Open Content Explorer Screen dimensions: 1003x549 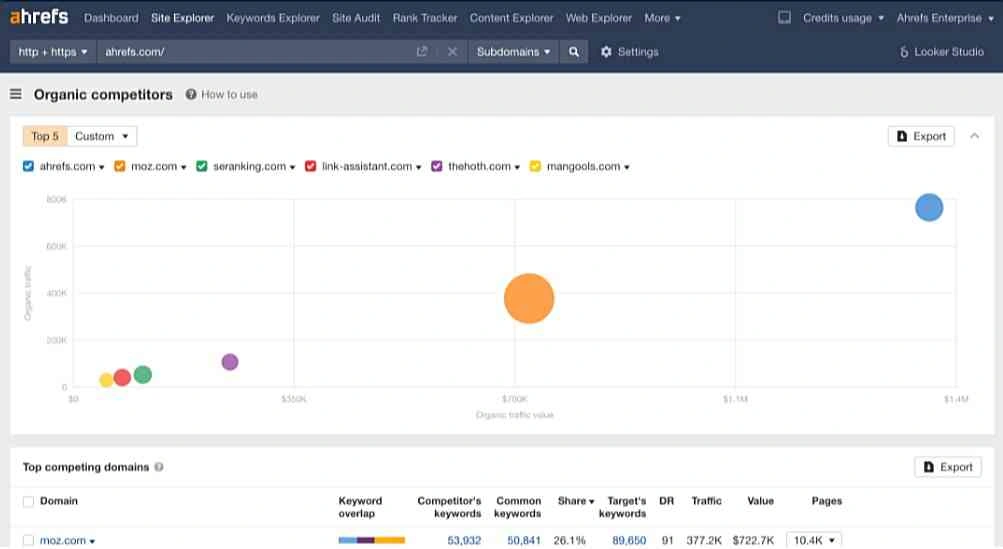(x=511, y=18)
